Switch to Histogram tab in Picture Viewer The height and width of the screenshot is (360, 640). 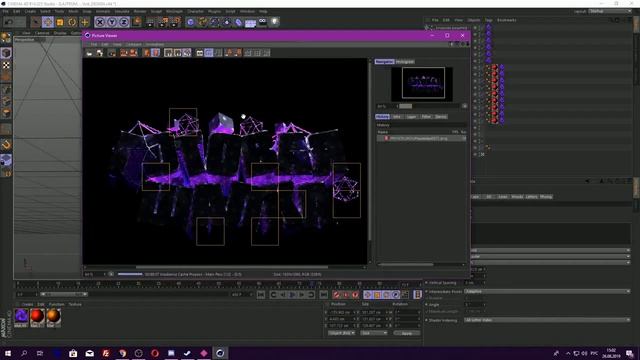[x=405, y=62]
